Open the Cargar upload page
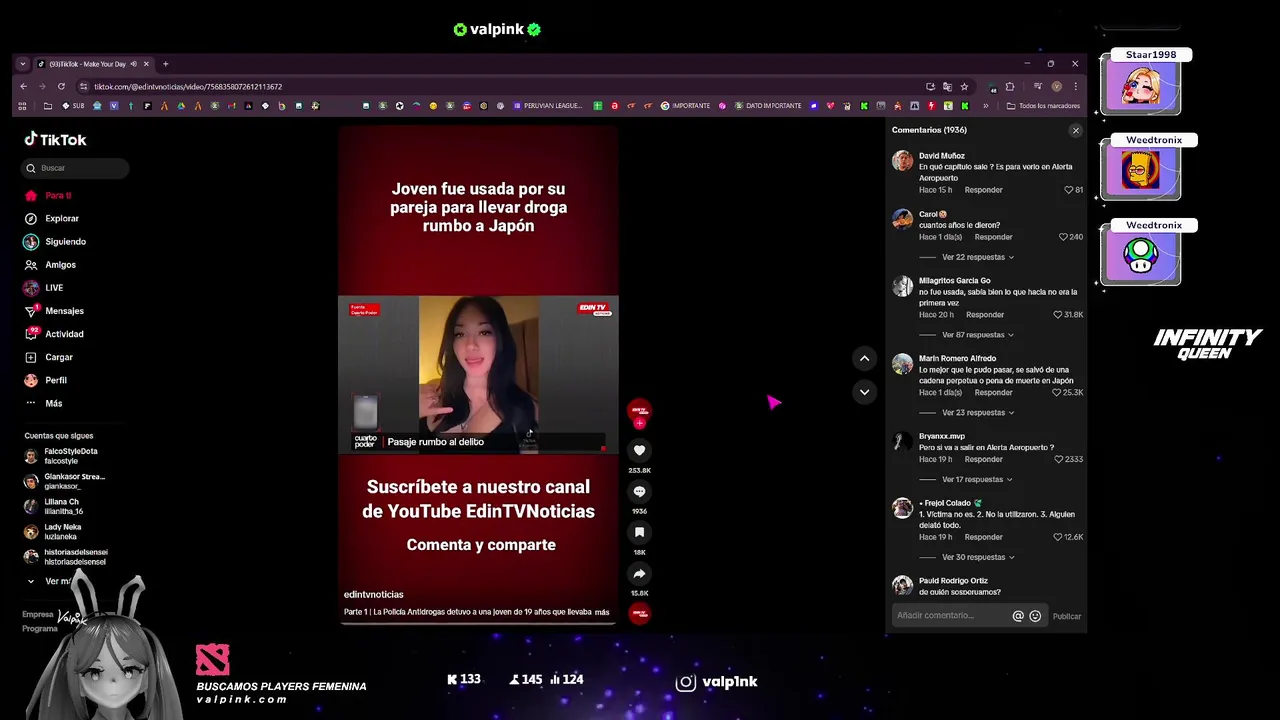Screen dimensions: 1280x720 point(49,356)
